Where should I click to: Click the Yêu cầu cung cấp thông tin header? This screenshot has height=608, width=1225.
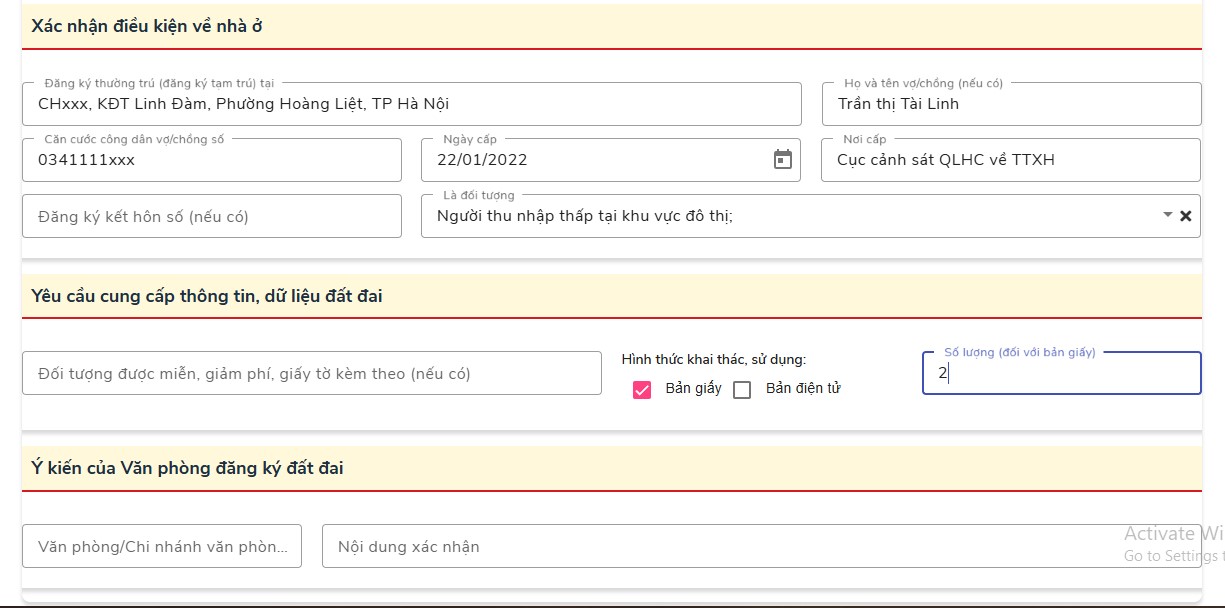point(207,296)
